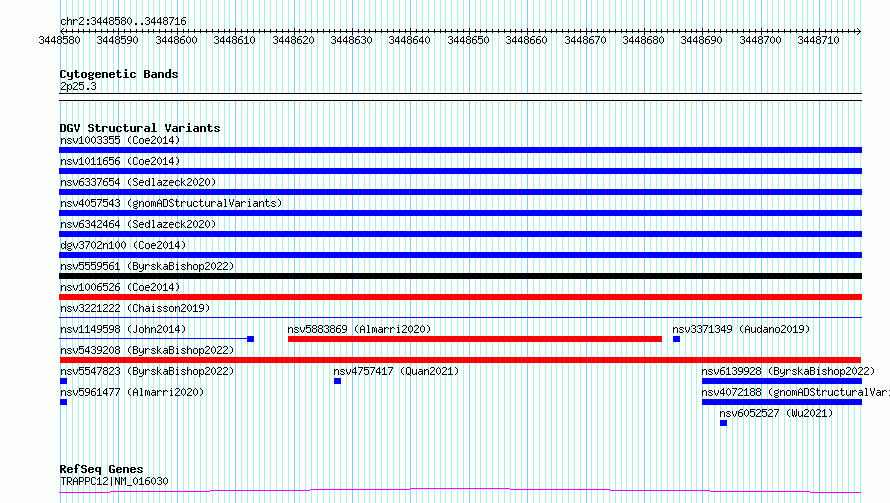Click ruler position 3448660
Viewport: 890px width, 503px height.
tap(526, 40)
